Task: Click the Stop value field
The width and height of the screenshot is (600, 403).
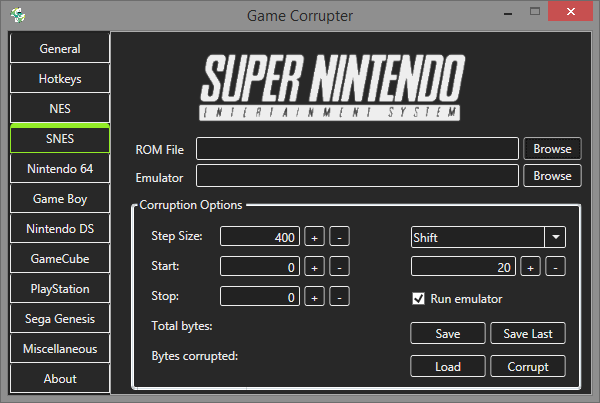Action: tap(260, 296)
